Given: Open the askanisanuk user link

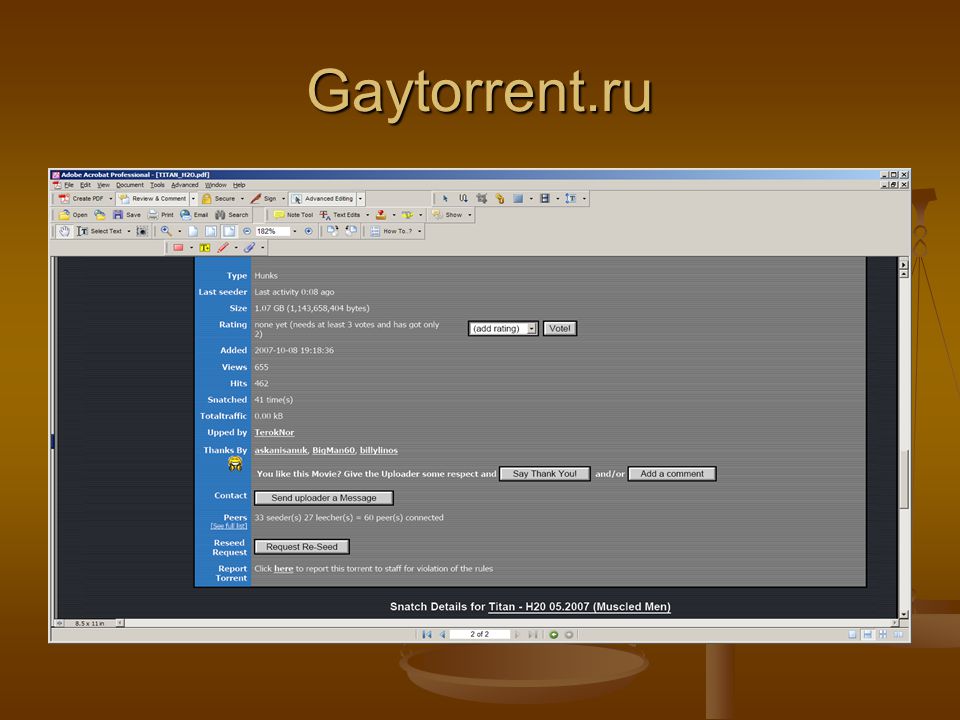Looking at the screenshot, I should point(280,450).
